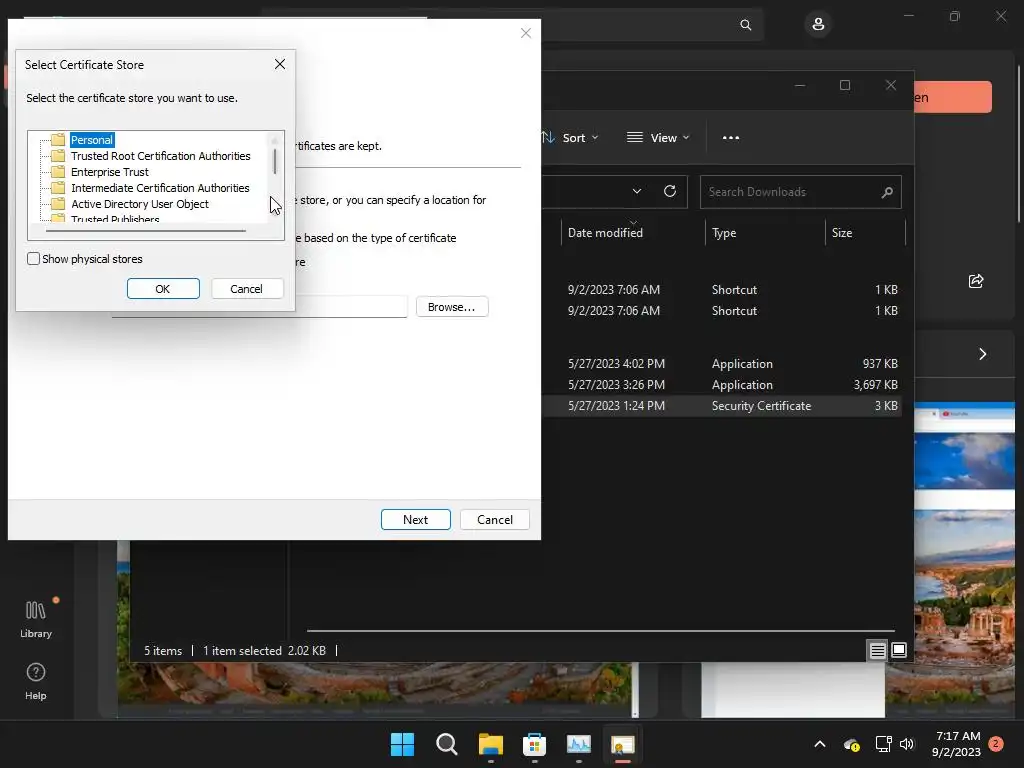Click the cloud sync tray icon
The image size is (1024, 768).
tap(851, 744)
